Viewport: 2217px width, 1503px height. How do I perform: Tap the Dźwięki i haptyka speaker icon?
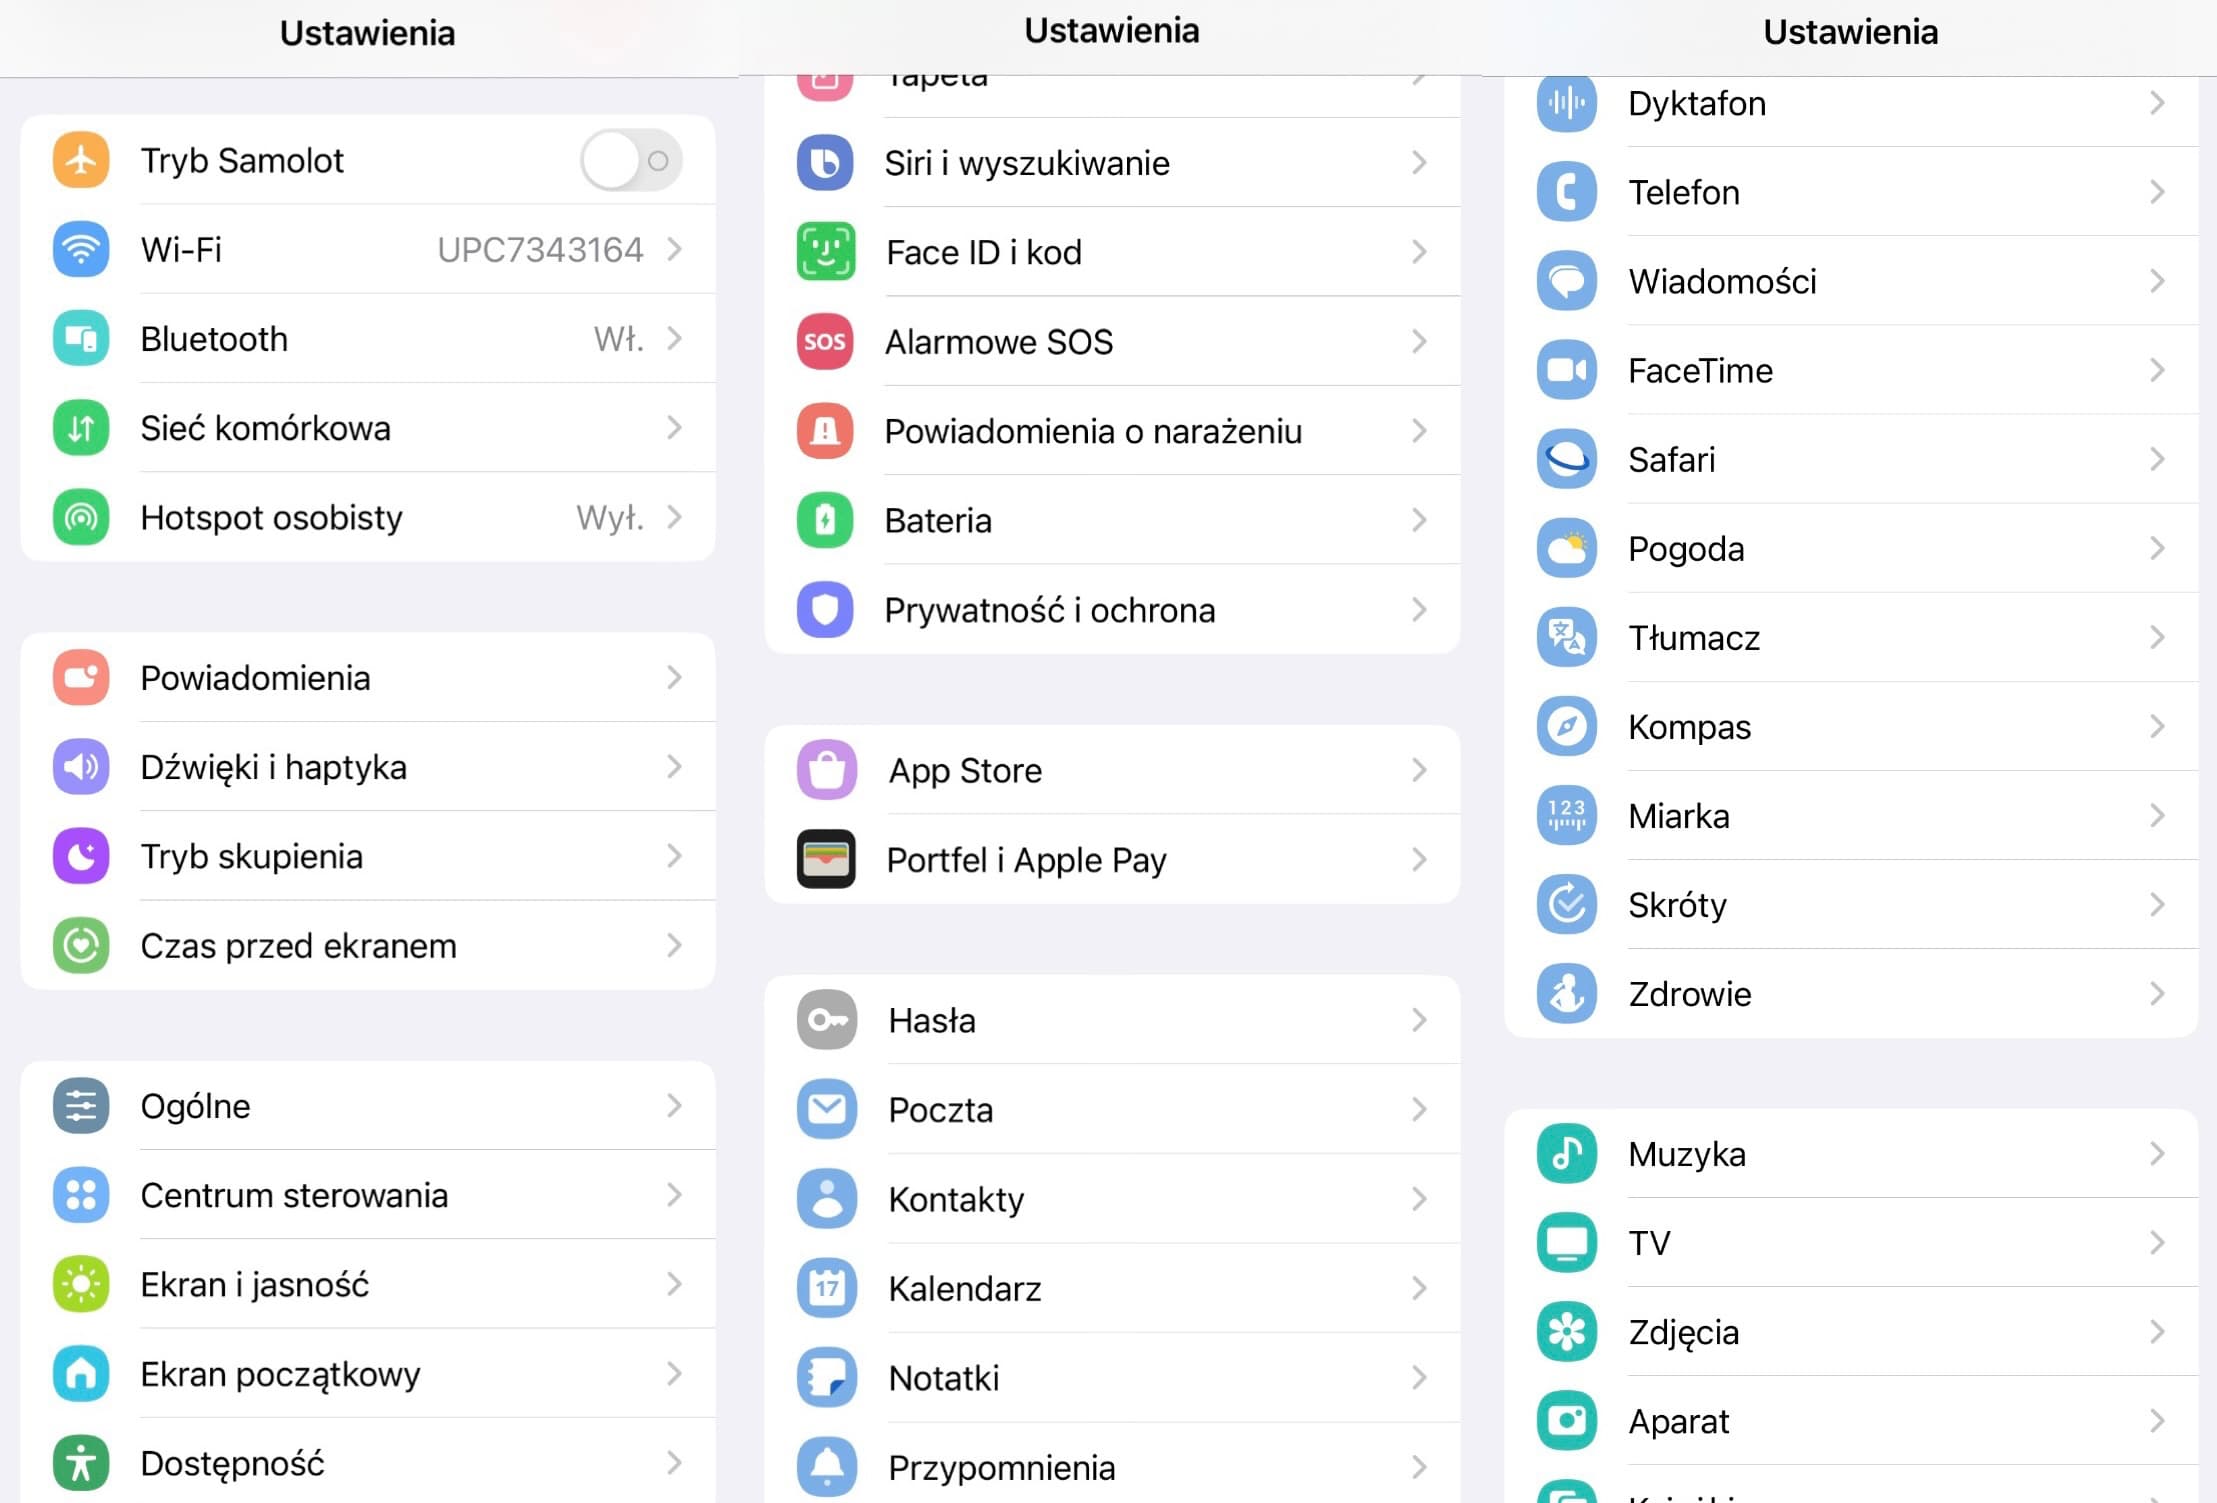click(x=81, y=767)
